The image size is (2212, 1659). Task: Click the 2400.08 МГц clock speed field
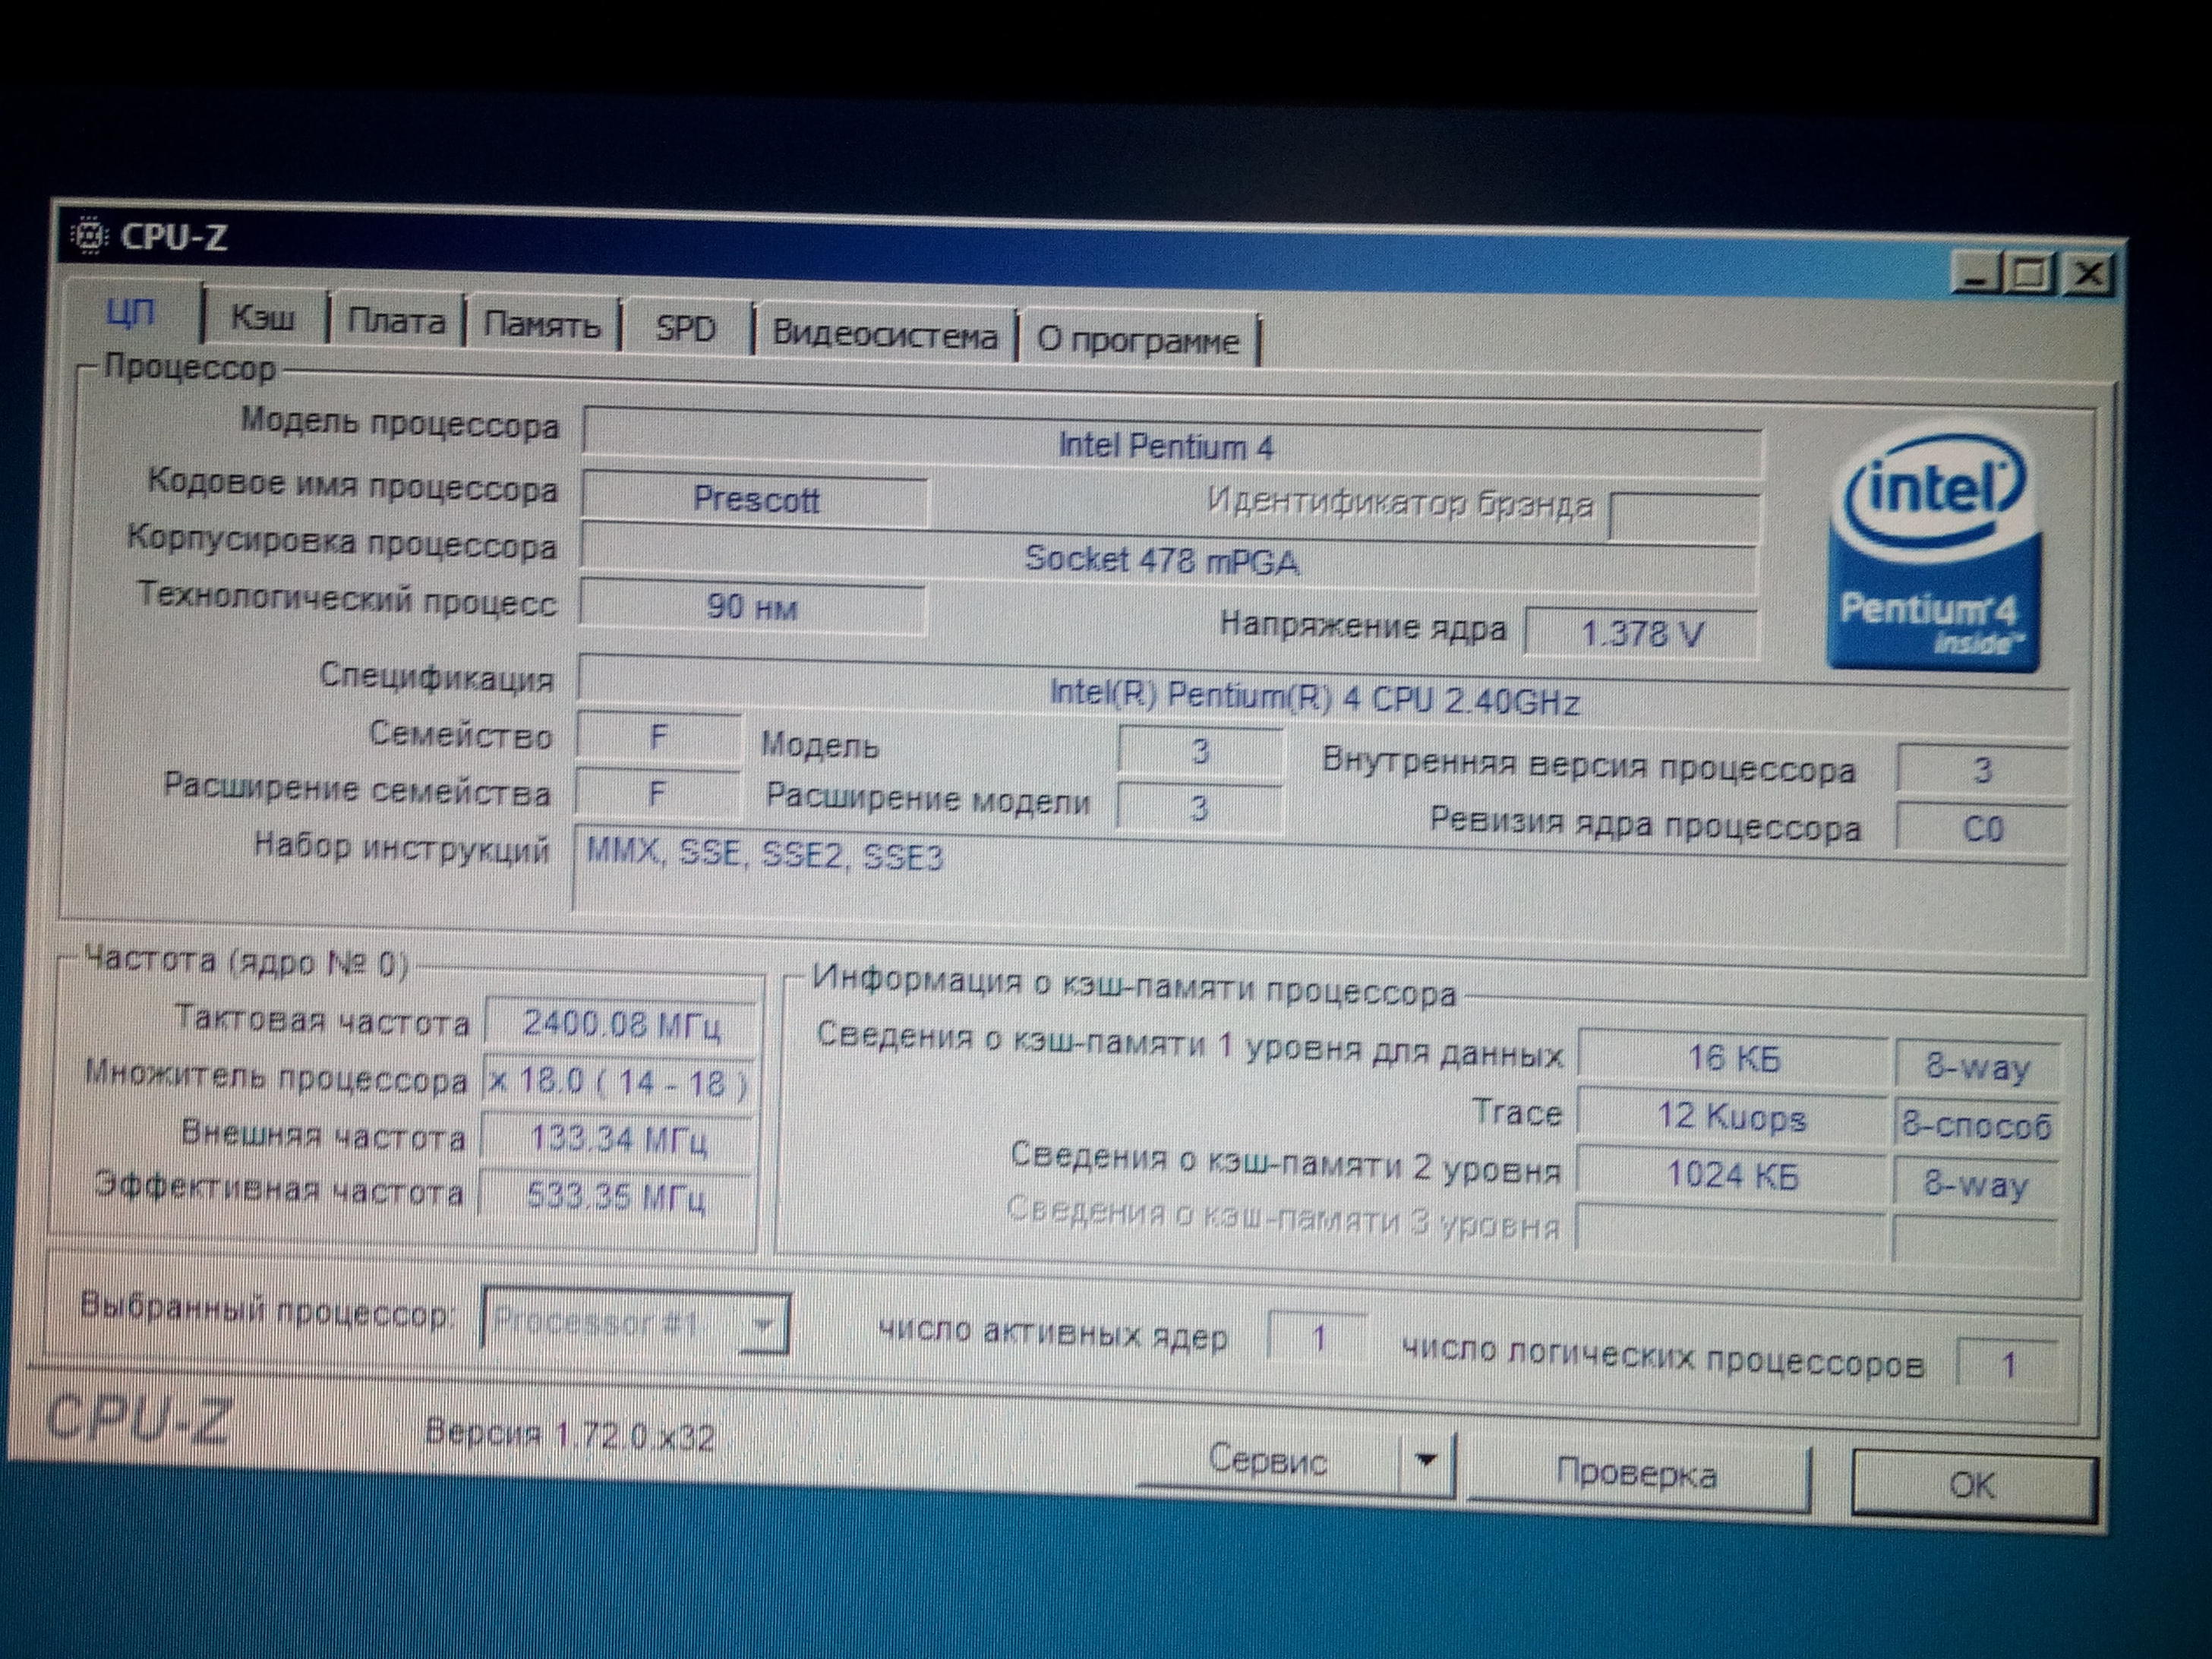pos(620,1025)
